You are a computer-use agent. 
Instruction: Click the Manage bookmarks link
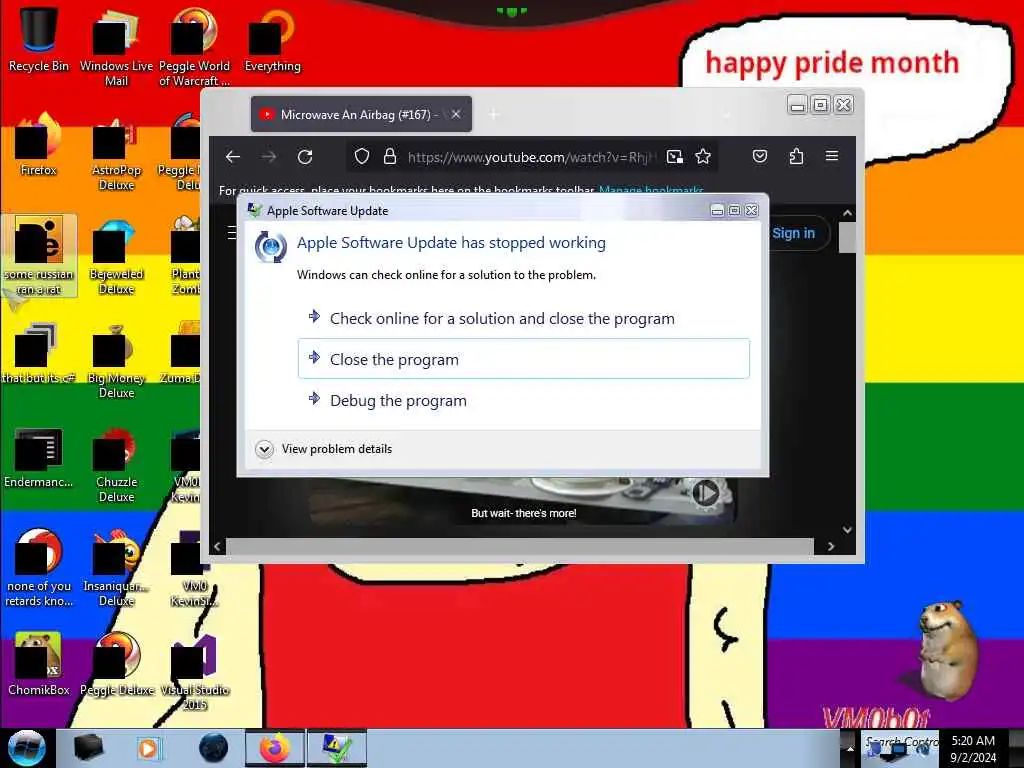(651, 191)
